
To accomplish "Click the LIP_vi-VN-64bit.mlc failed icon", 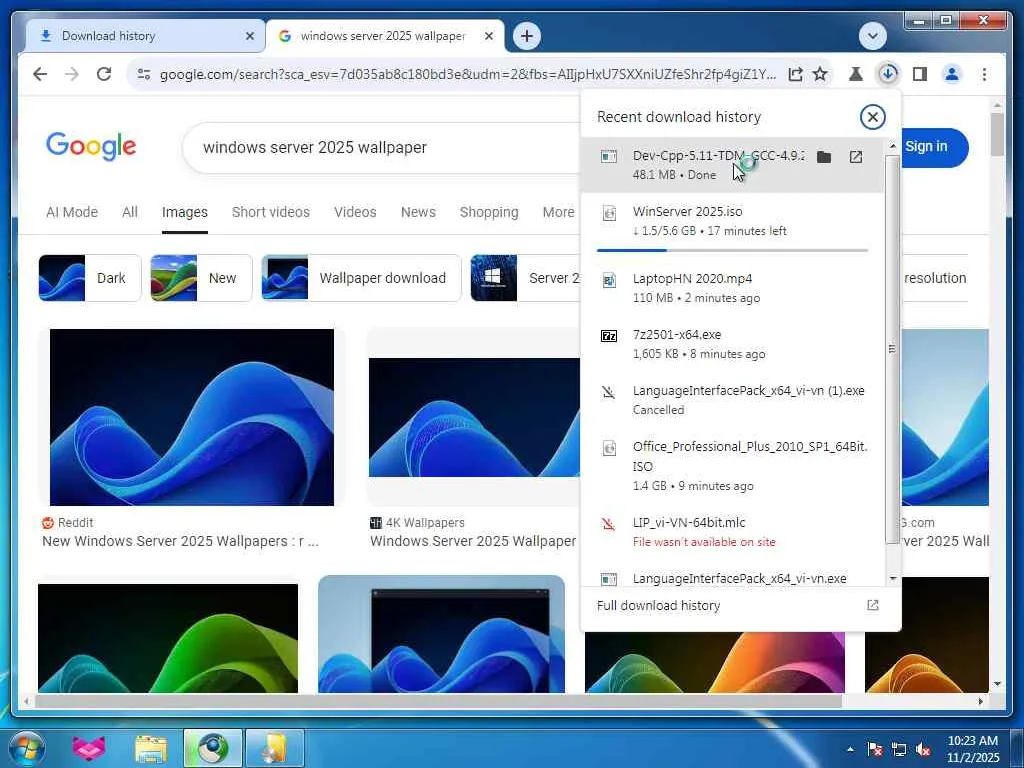I will coord(609,524).
